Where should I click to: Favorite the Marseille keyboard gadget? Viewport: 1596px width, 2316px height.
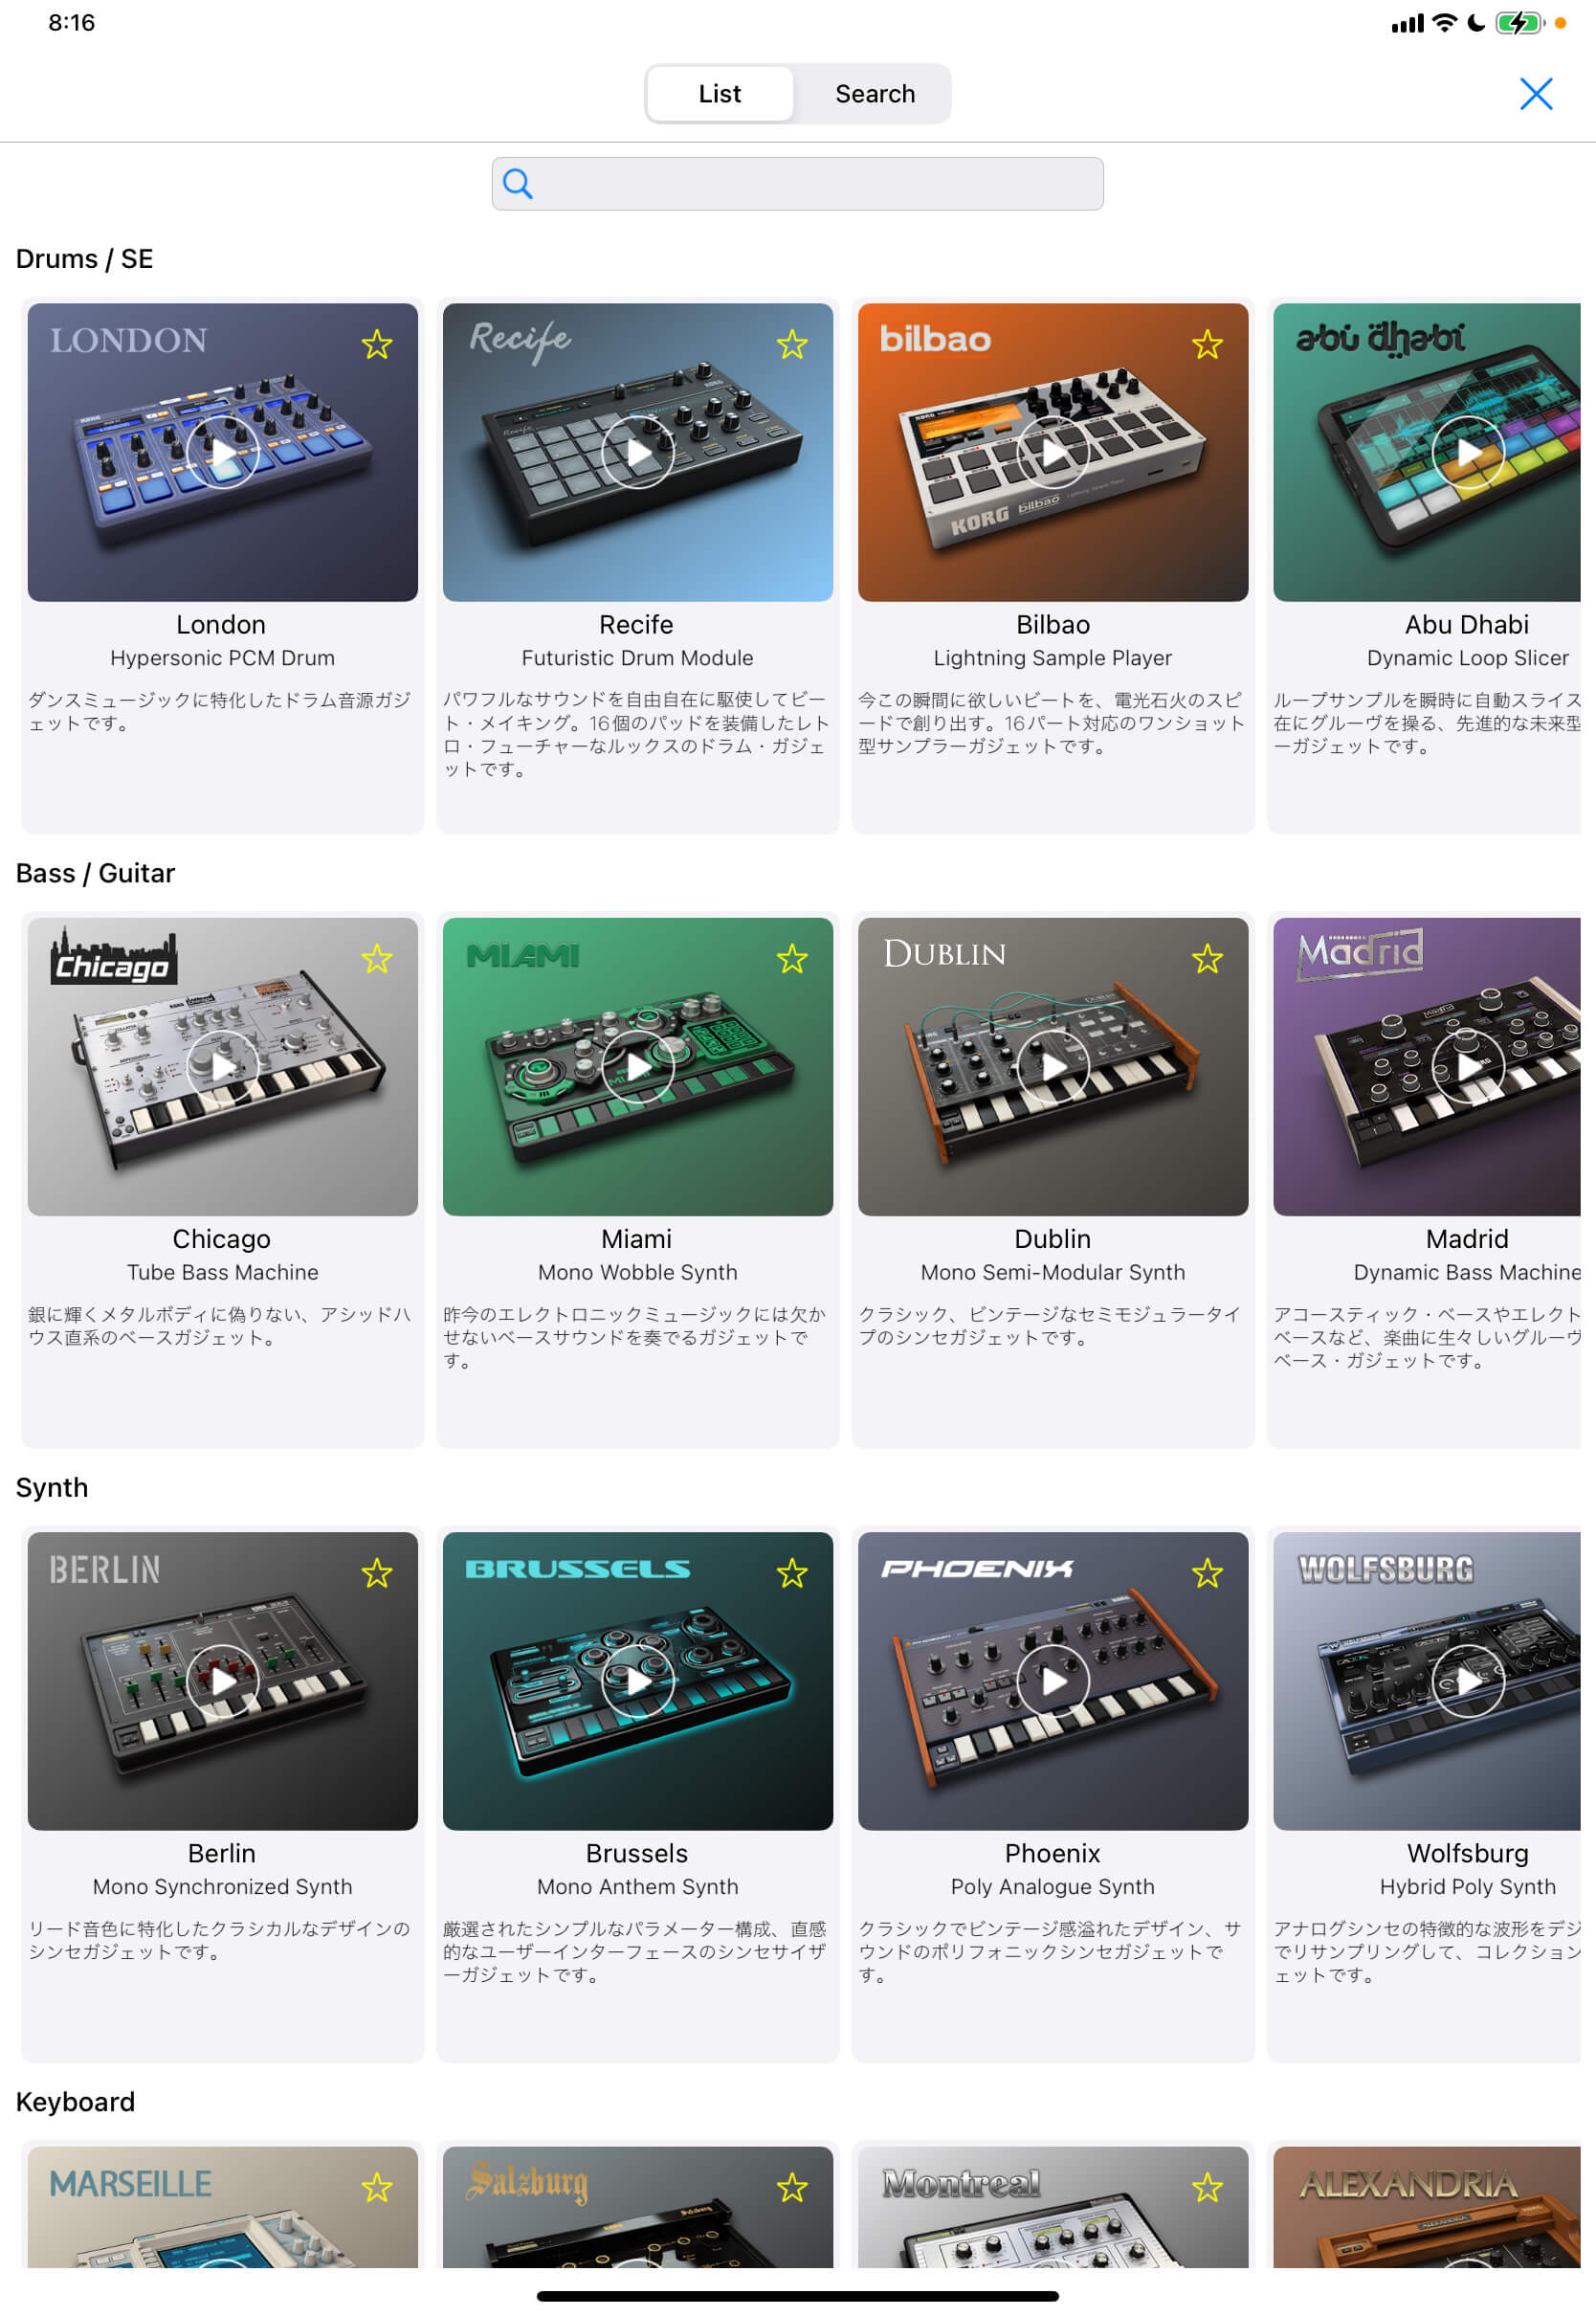coord(377,2188)
